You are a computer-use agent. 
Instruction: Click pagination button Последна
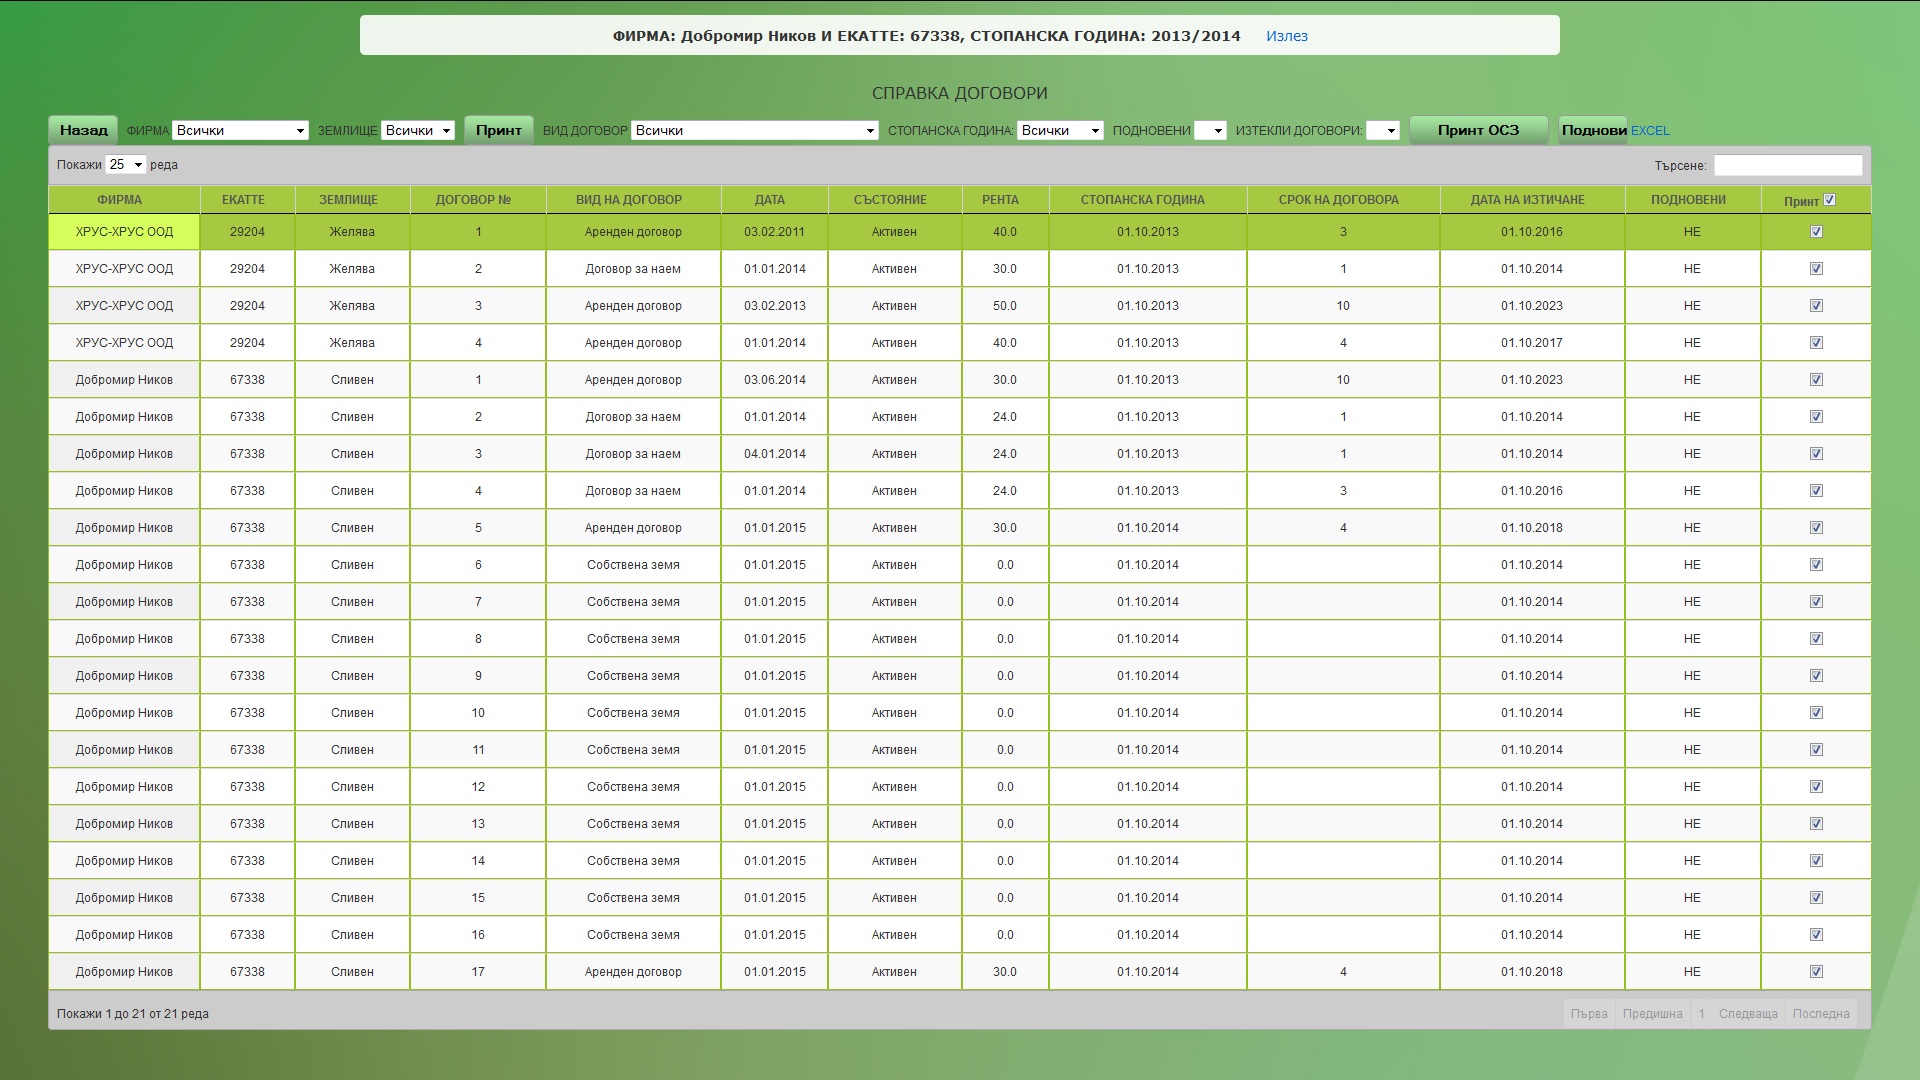coord(1821,1014)
